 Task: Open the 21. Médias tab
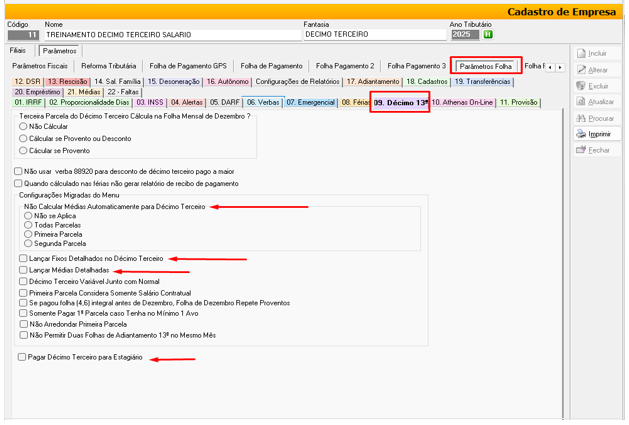click(84, 91)
